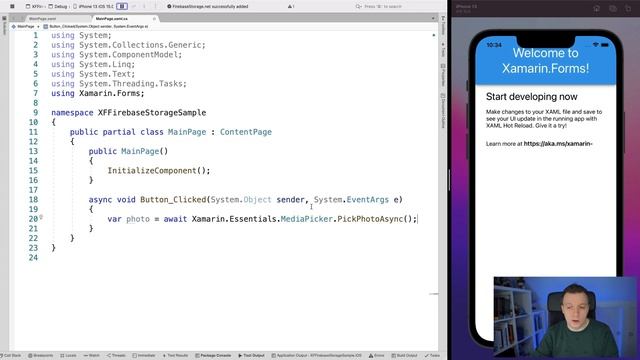Click on 'using Xamarin.Forms;' line
Viewport: 640px width, 360px height.
point(98,93)
